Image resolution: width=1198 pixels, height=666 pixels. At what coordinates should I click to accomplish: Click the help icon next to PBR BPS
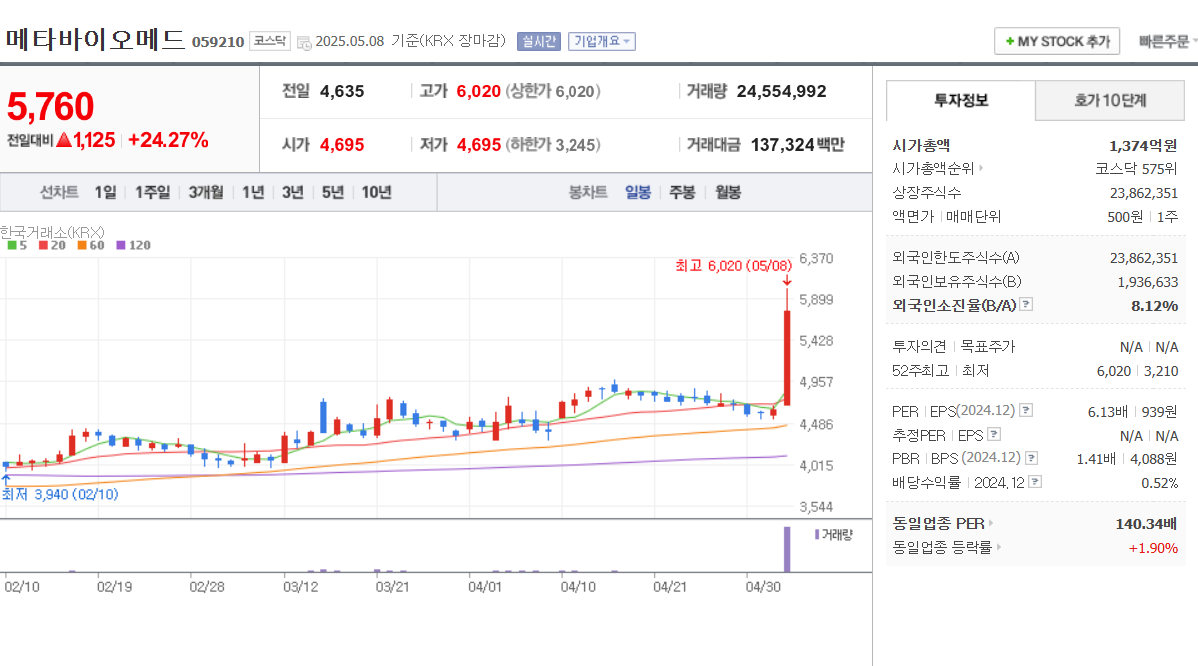[x=1031, y=458]
